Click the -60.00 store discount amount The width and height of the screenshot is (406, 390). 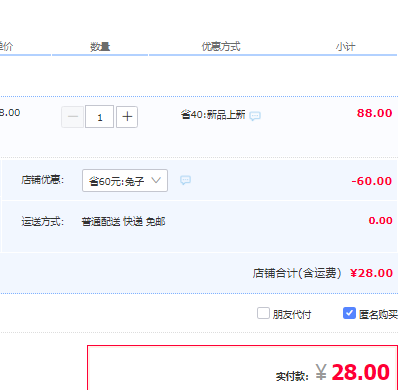pos(372,181)
